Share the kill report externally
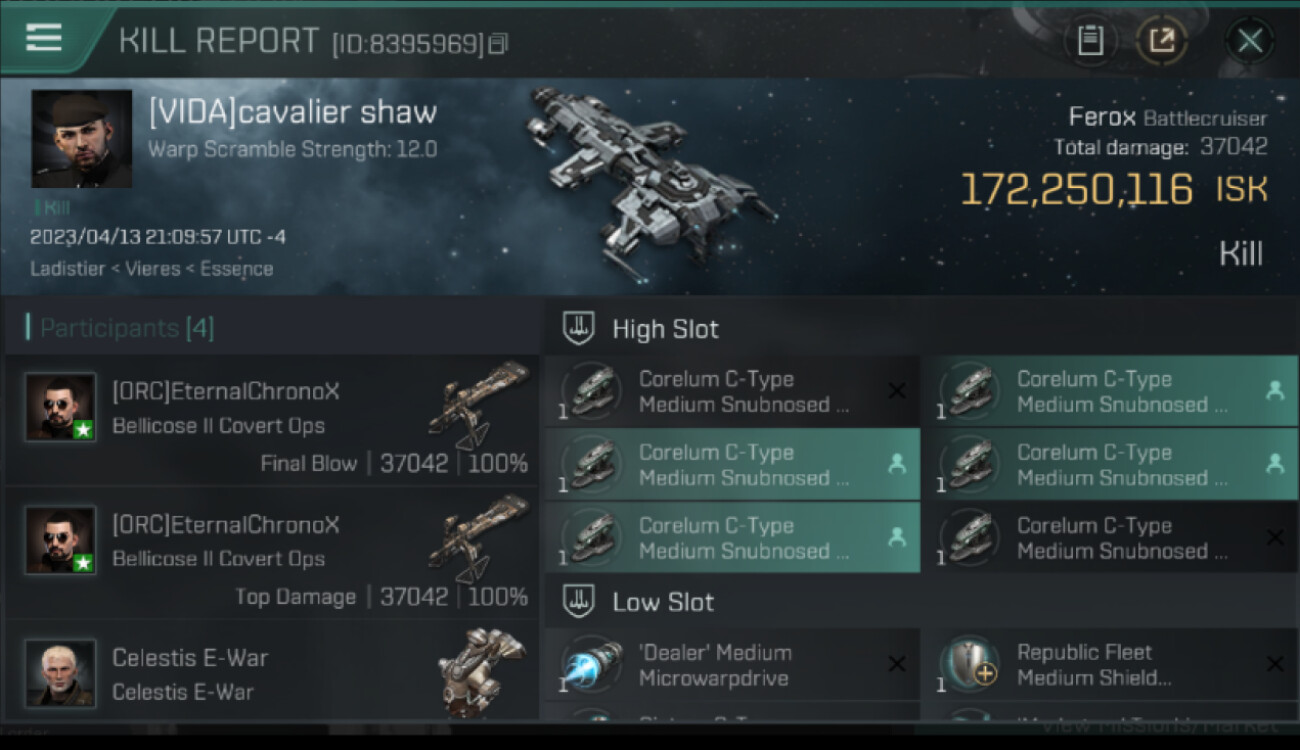The image size is (1300, 750). (x=1162, y=40)
